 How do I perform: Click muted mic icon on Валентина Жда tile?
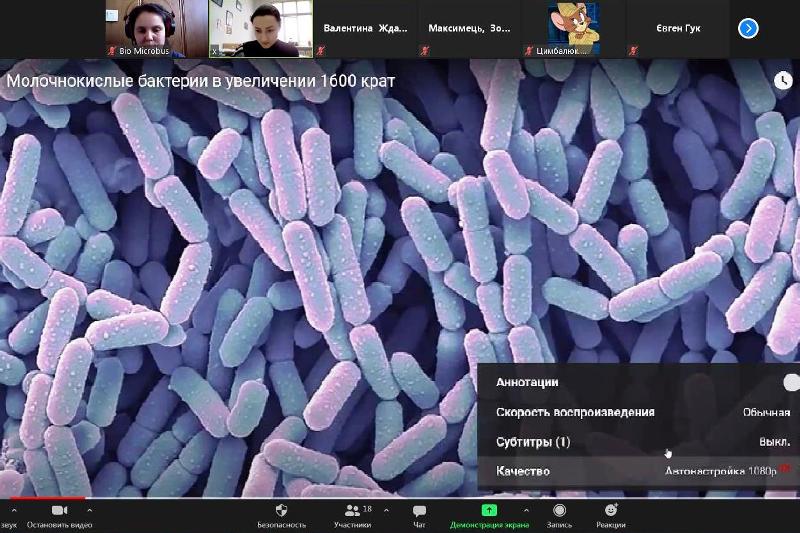[320, 50]
